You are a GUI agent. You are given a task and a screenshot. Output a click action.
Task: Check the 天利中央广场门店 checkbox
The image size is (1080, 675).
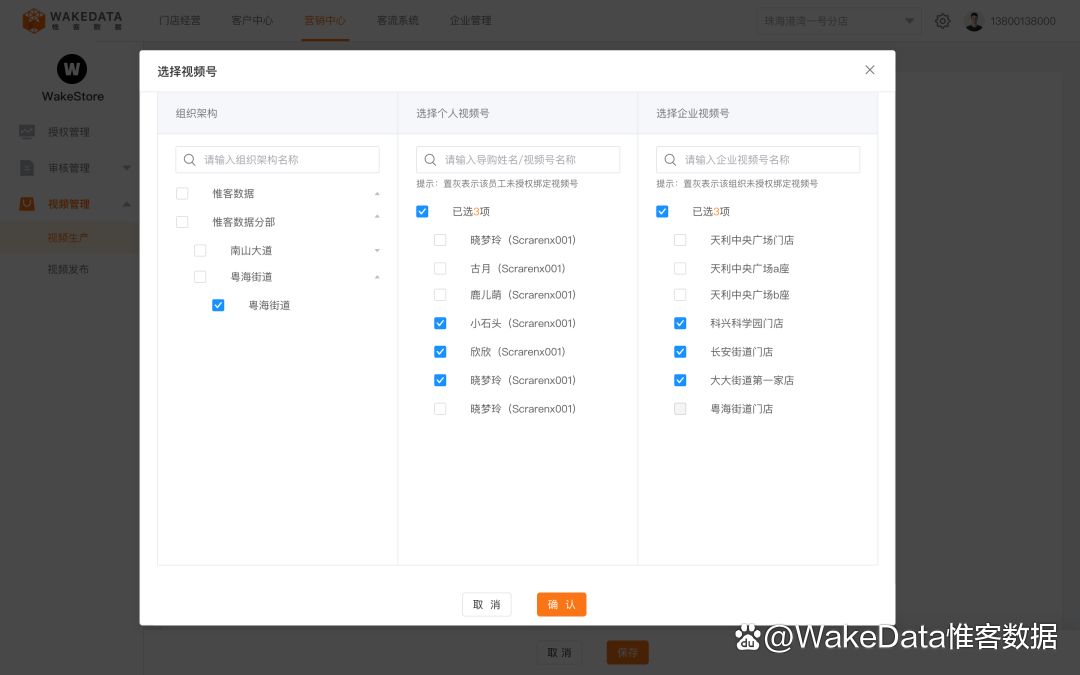[x=680, y=240]
